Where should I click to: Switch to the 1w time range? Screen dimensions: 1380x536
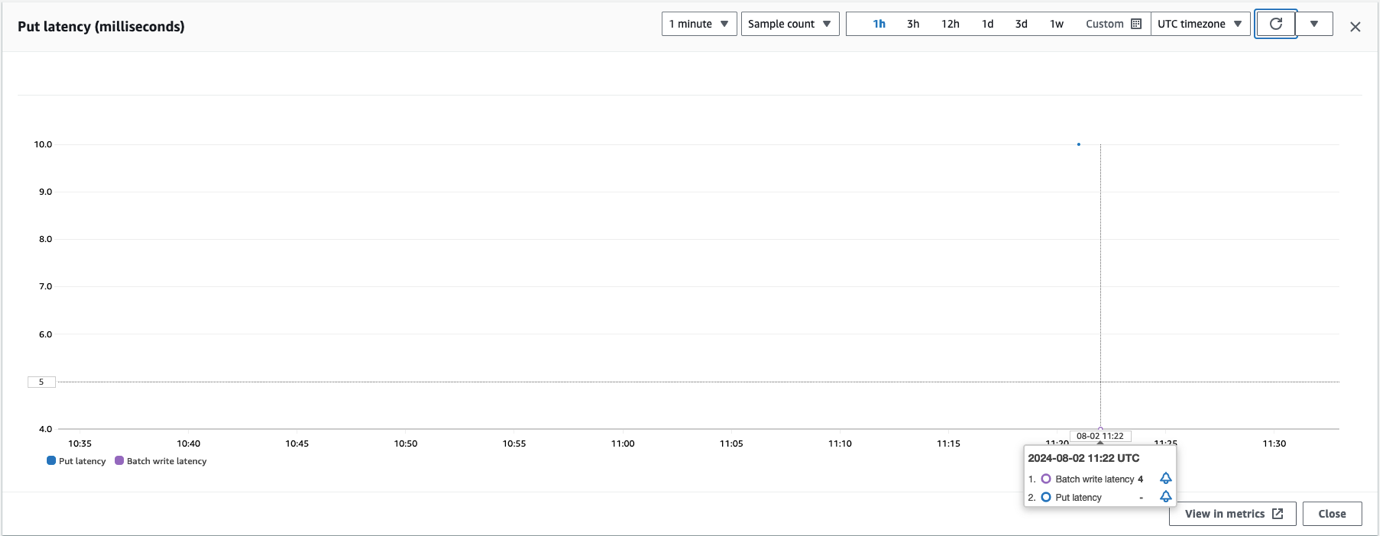1056,24
